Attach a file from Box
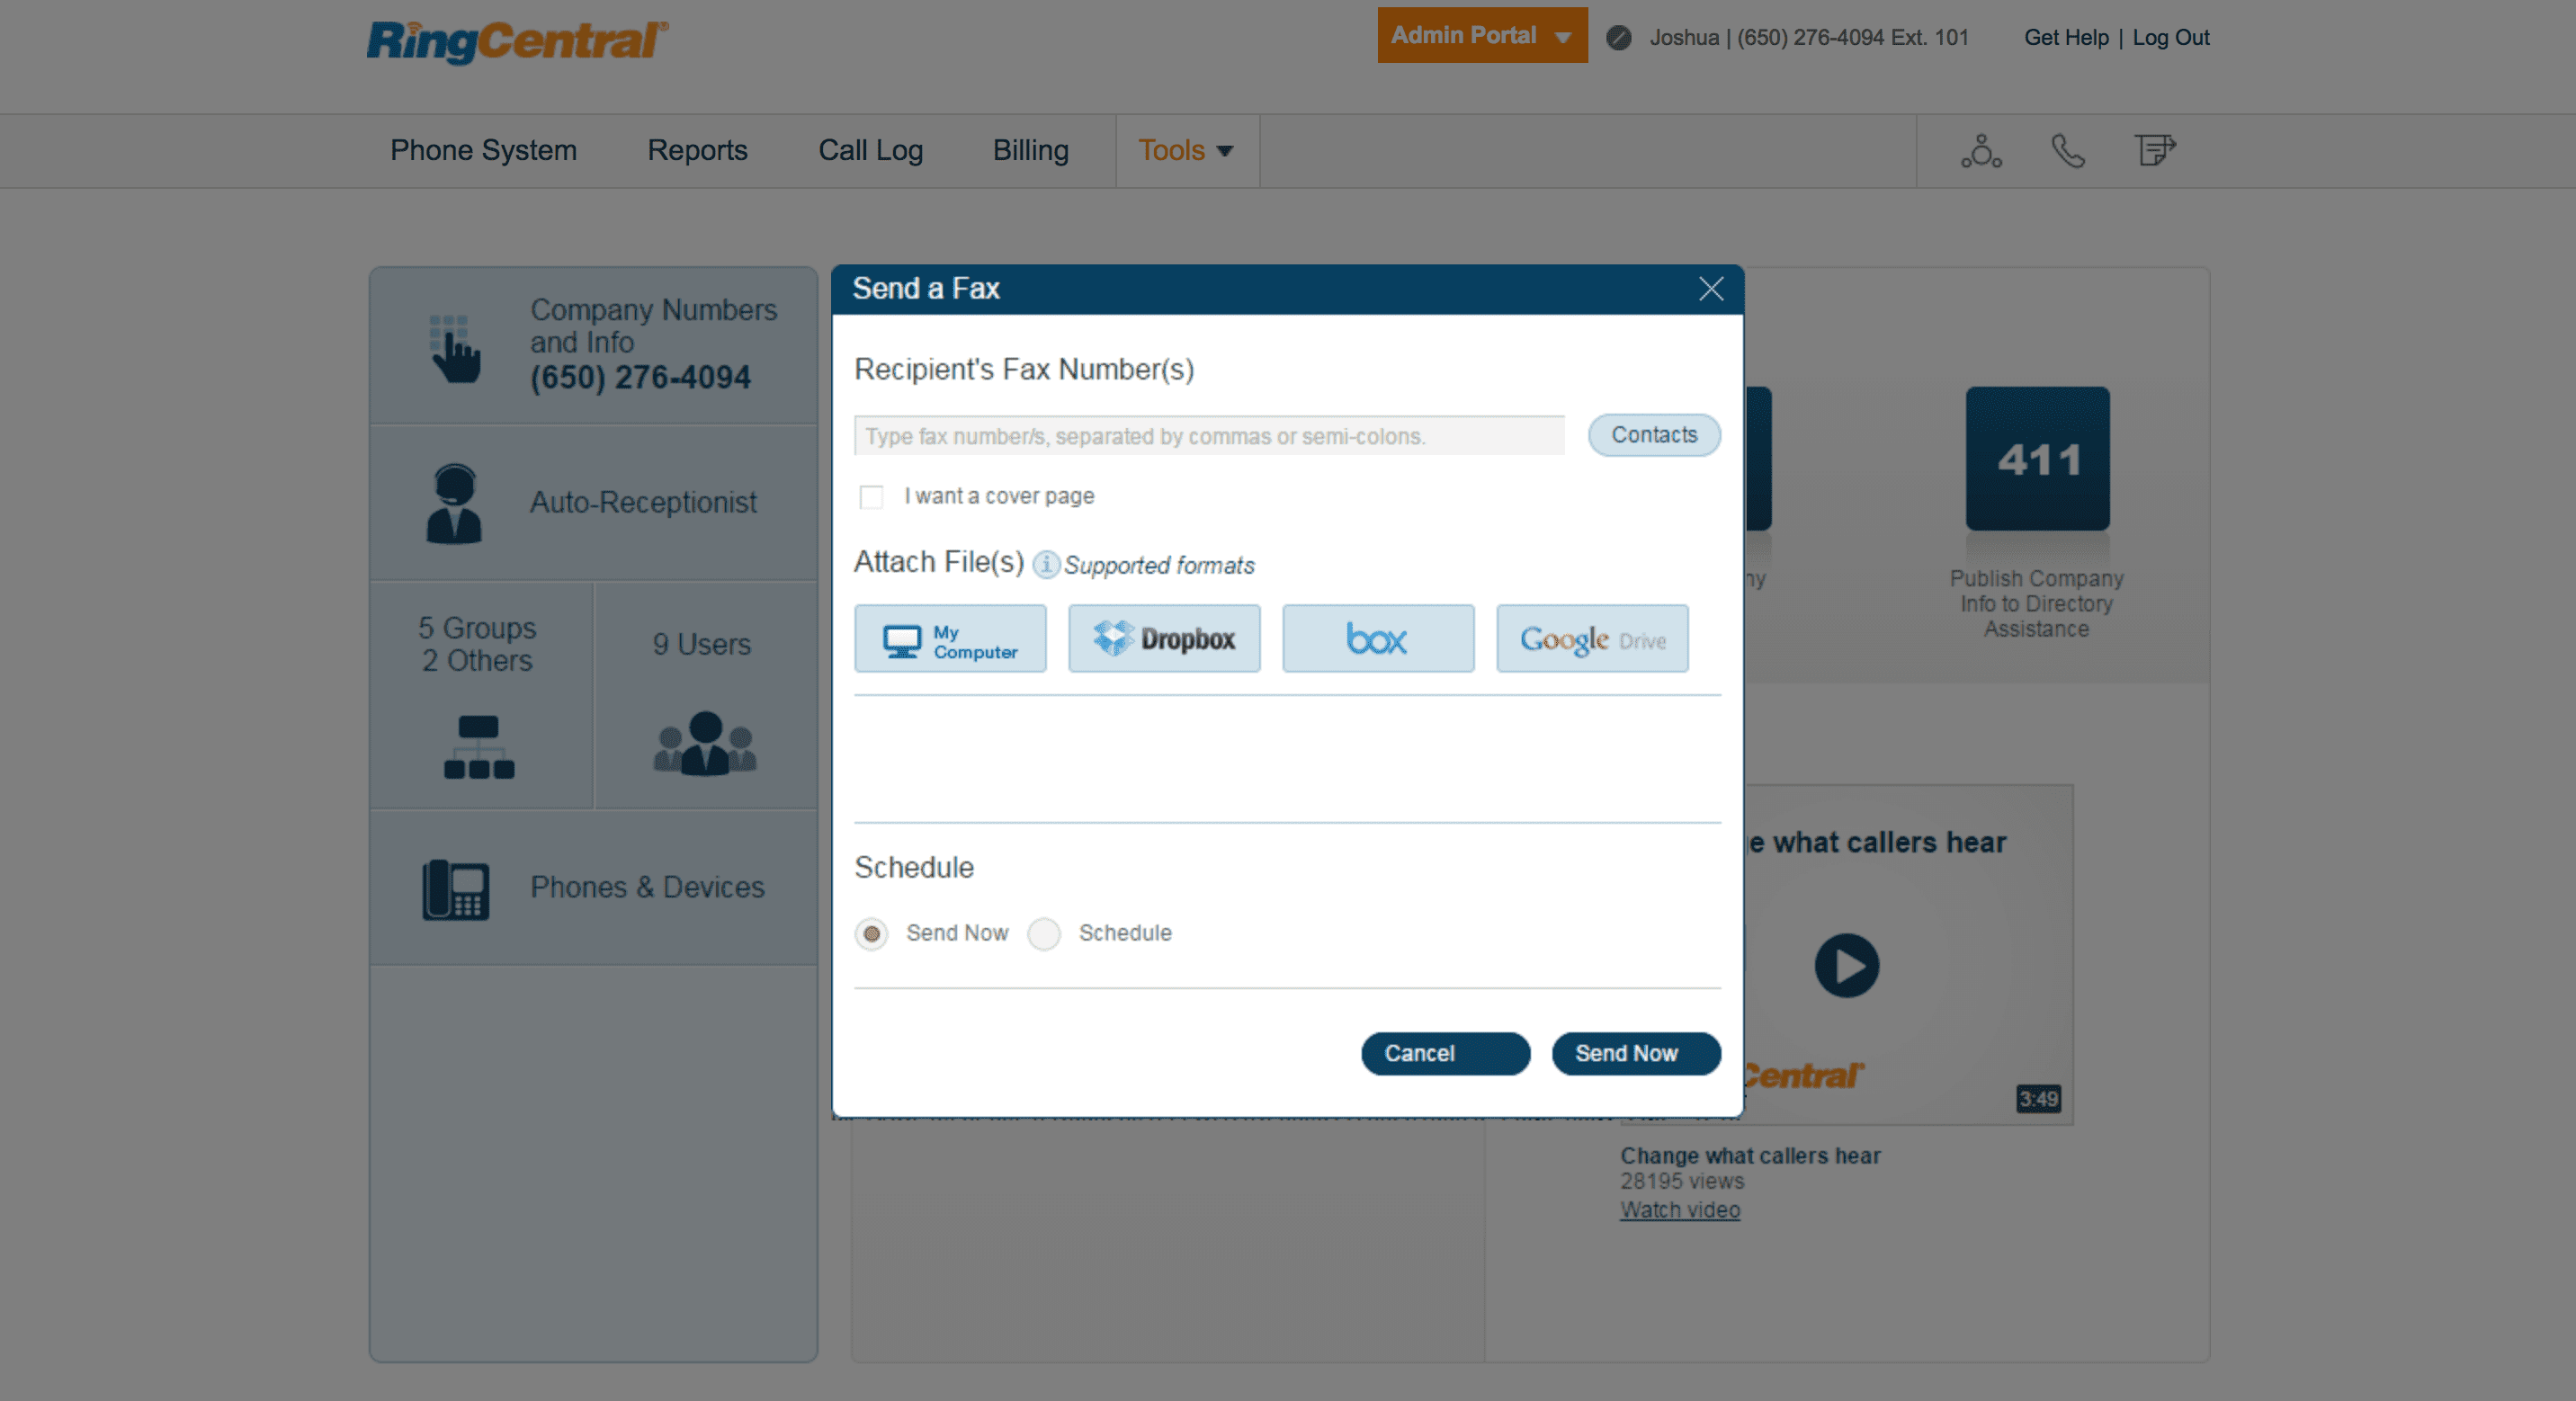2576x1401 pixels. click(1377, 639)
